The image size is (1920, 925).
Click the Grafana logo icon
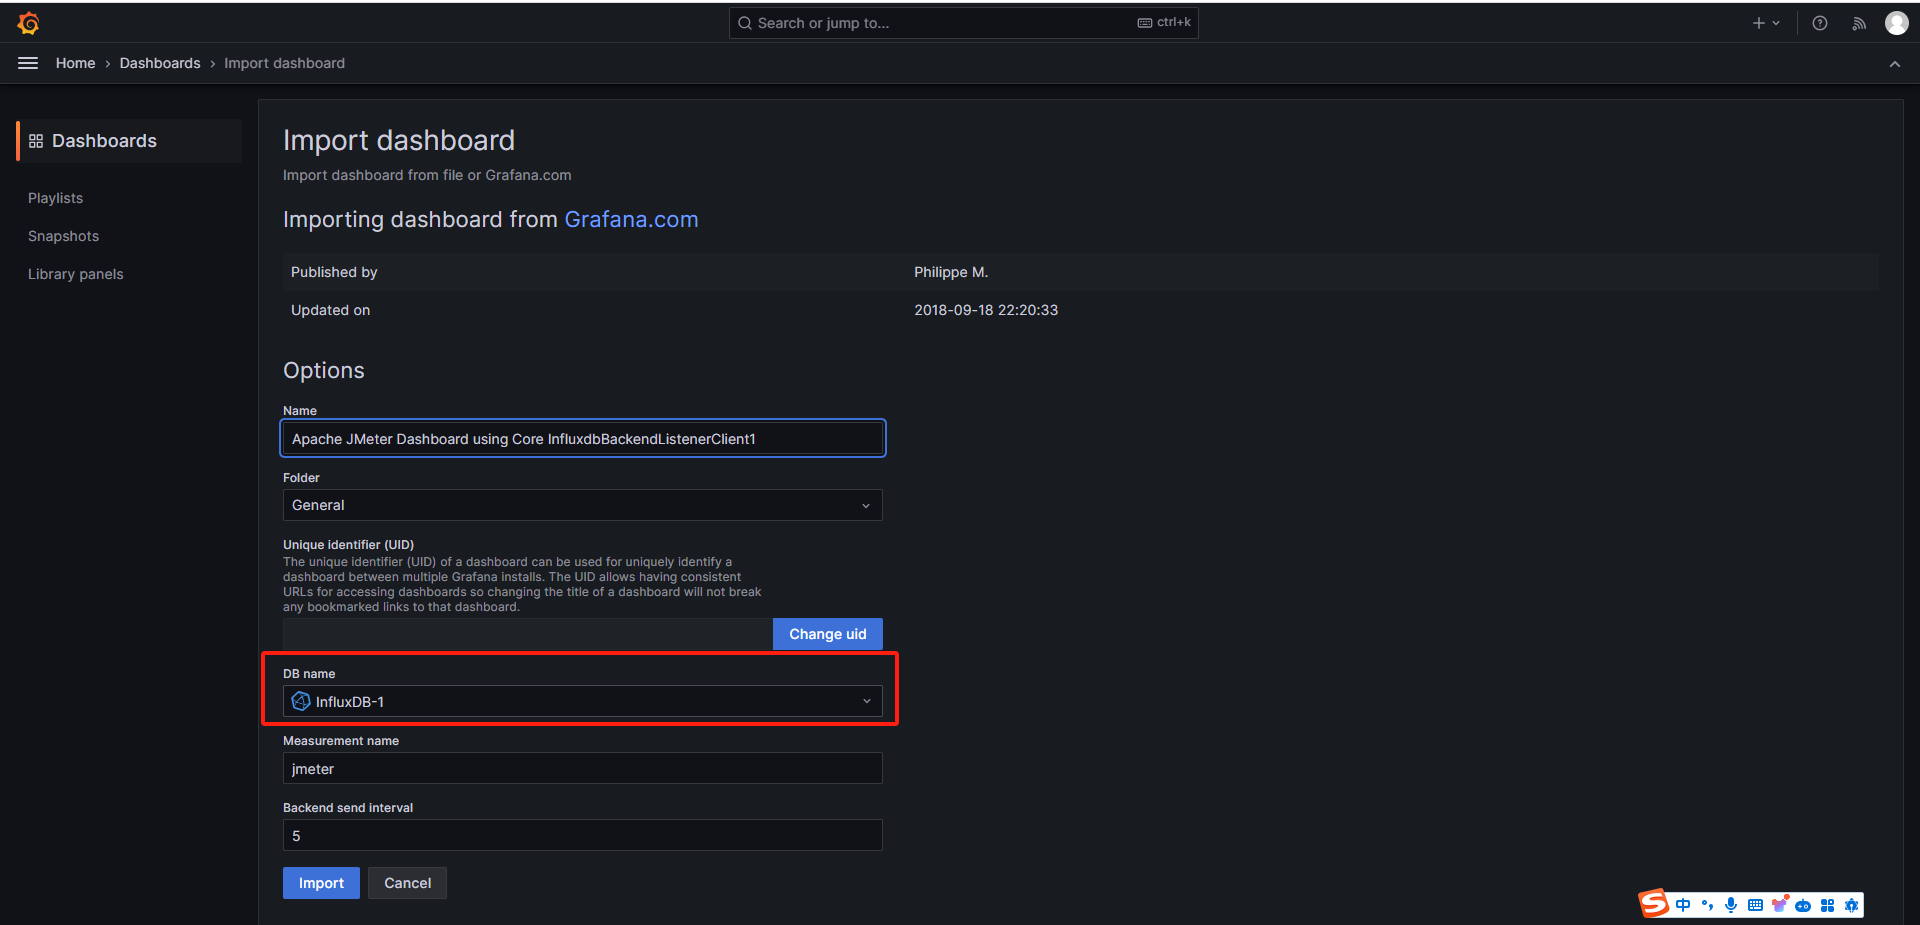tap(29, 23)
